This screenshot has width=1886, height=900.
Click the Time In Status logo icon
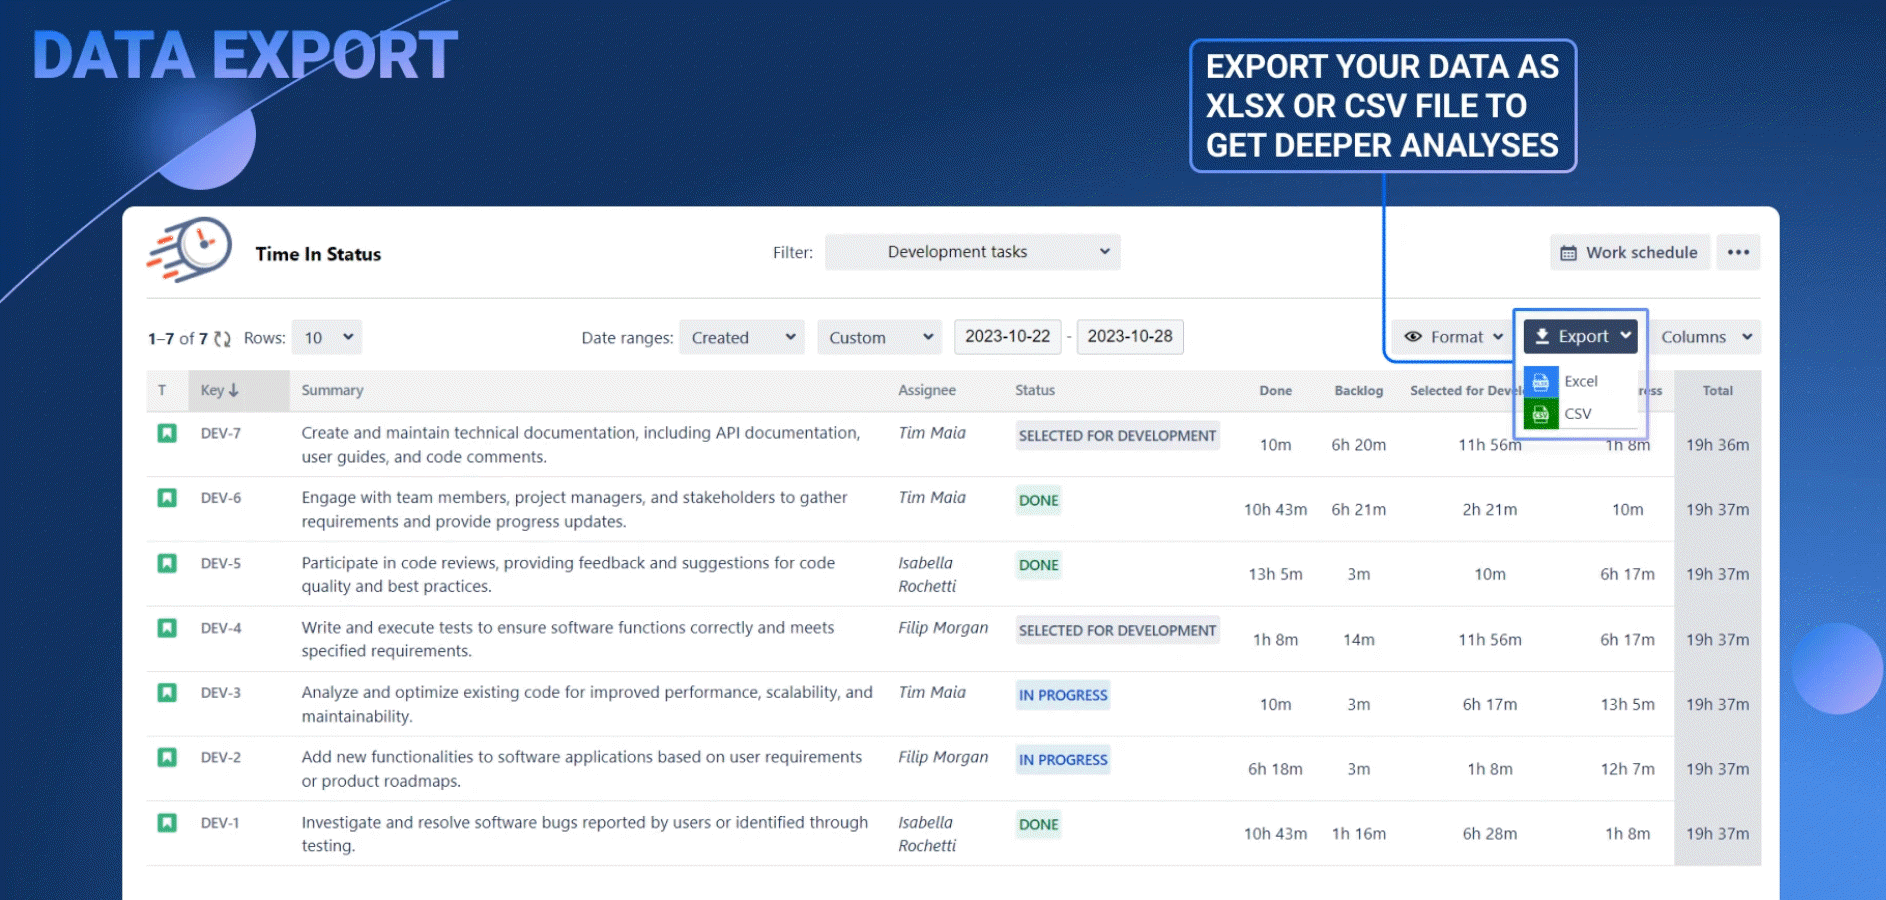188,252
